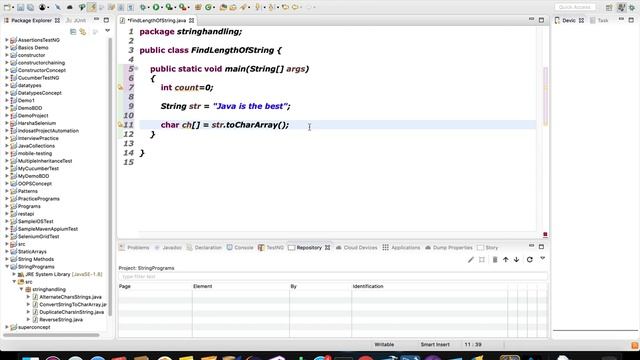Click the Run green play icon
The width and height of the screenshot is (640, 360).
click(156, 7)
